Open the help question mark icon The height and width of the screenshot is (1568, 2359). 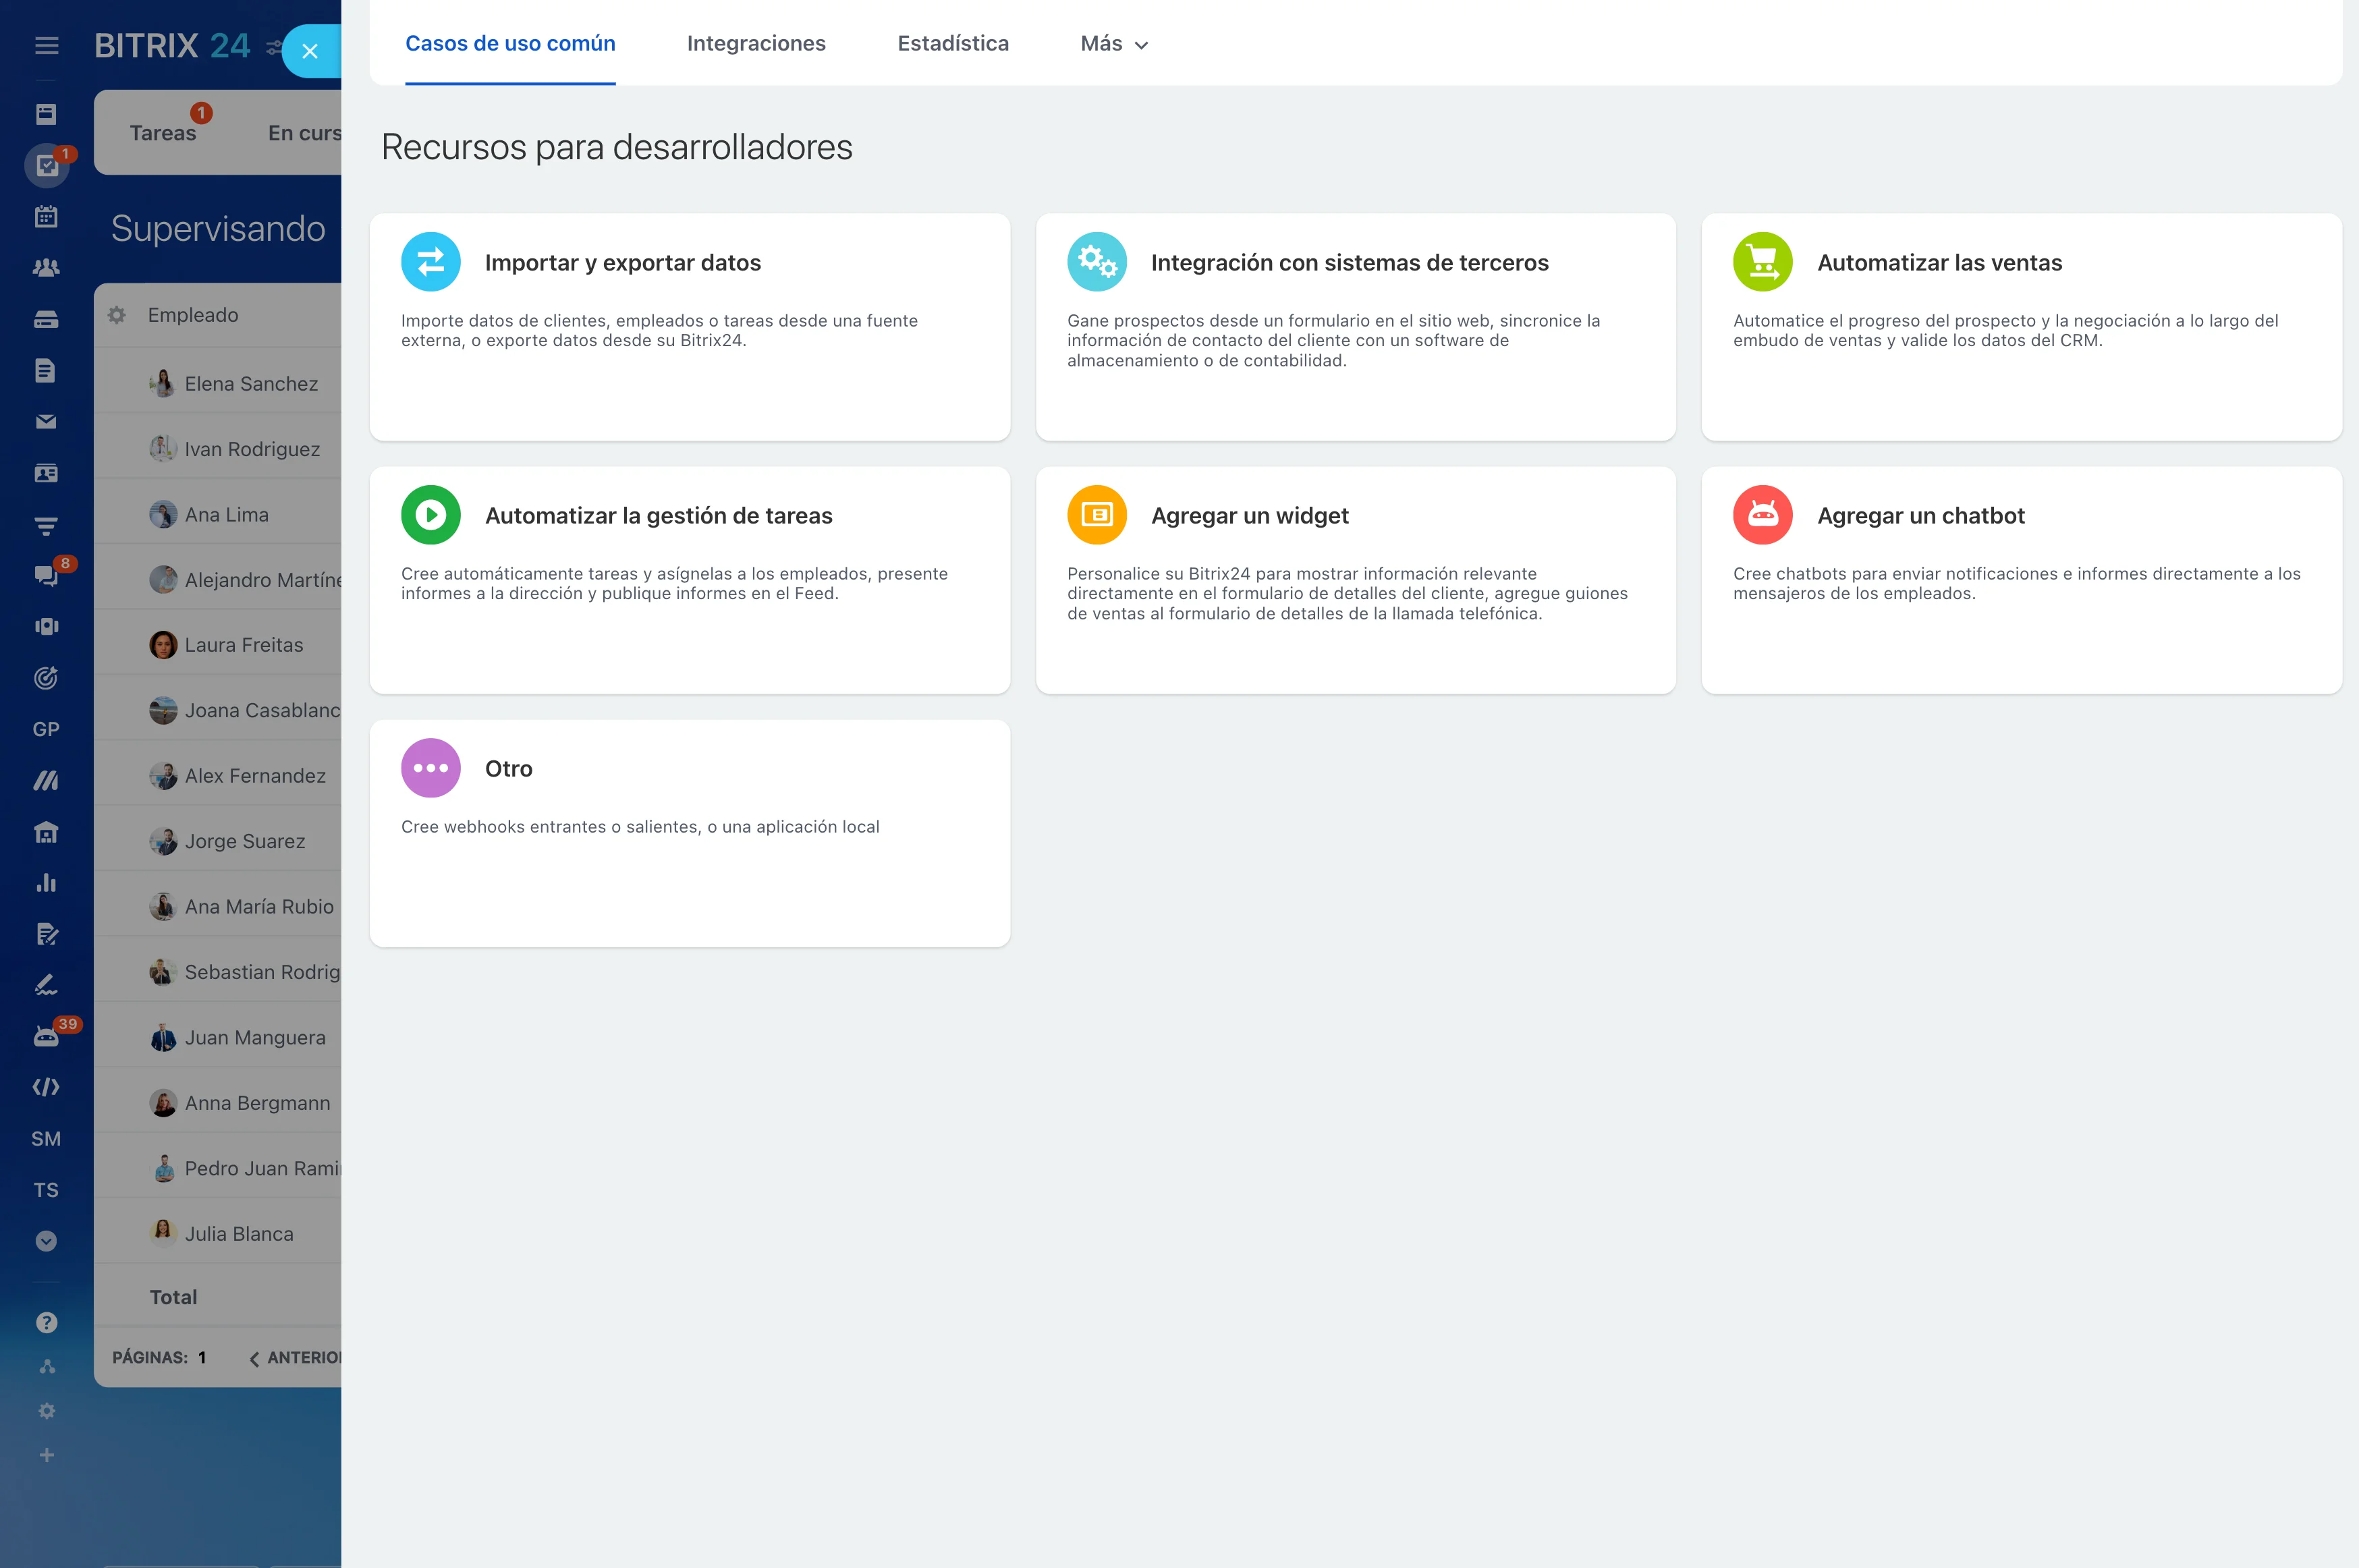coord(46,1323)
